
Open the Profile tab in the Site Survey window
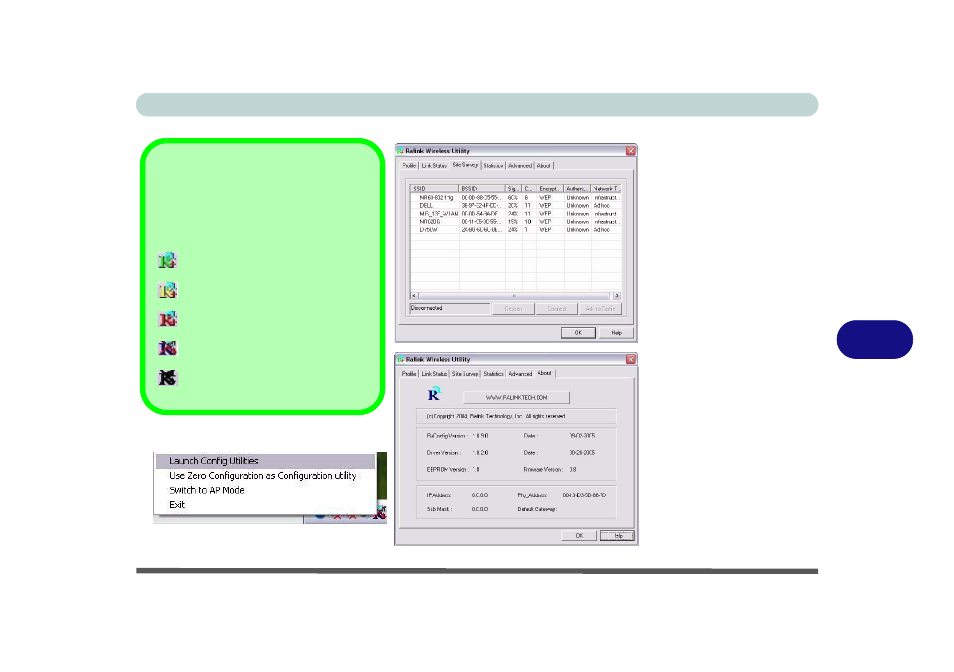(409, 165)
